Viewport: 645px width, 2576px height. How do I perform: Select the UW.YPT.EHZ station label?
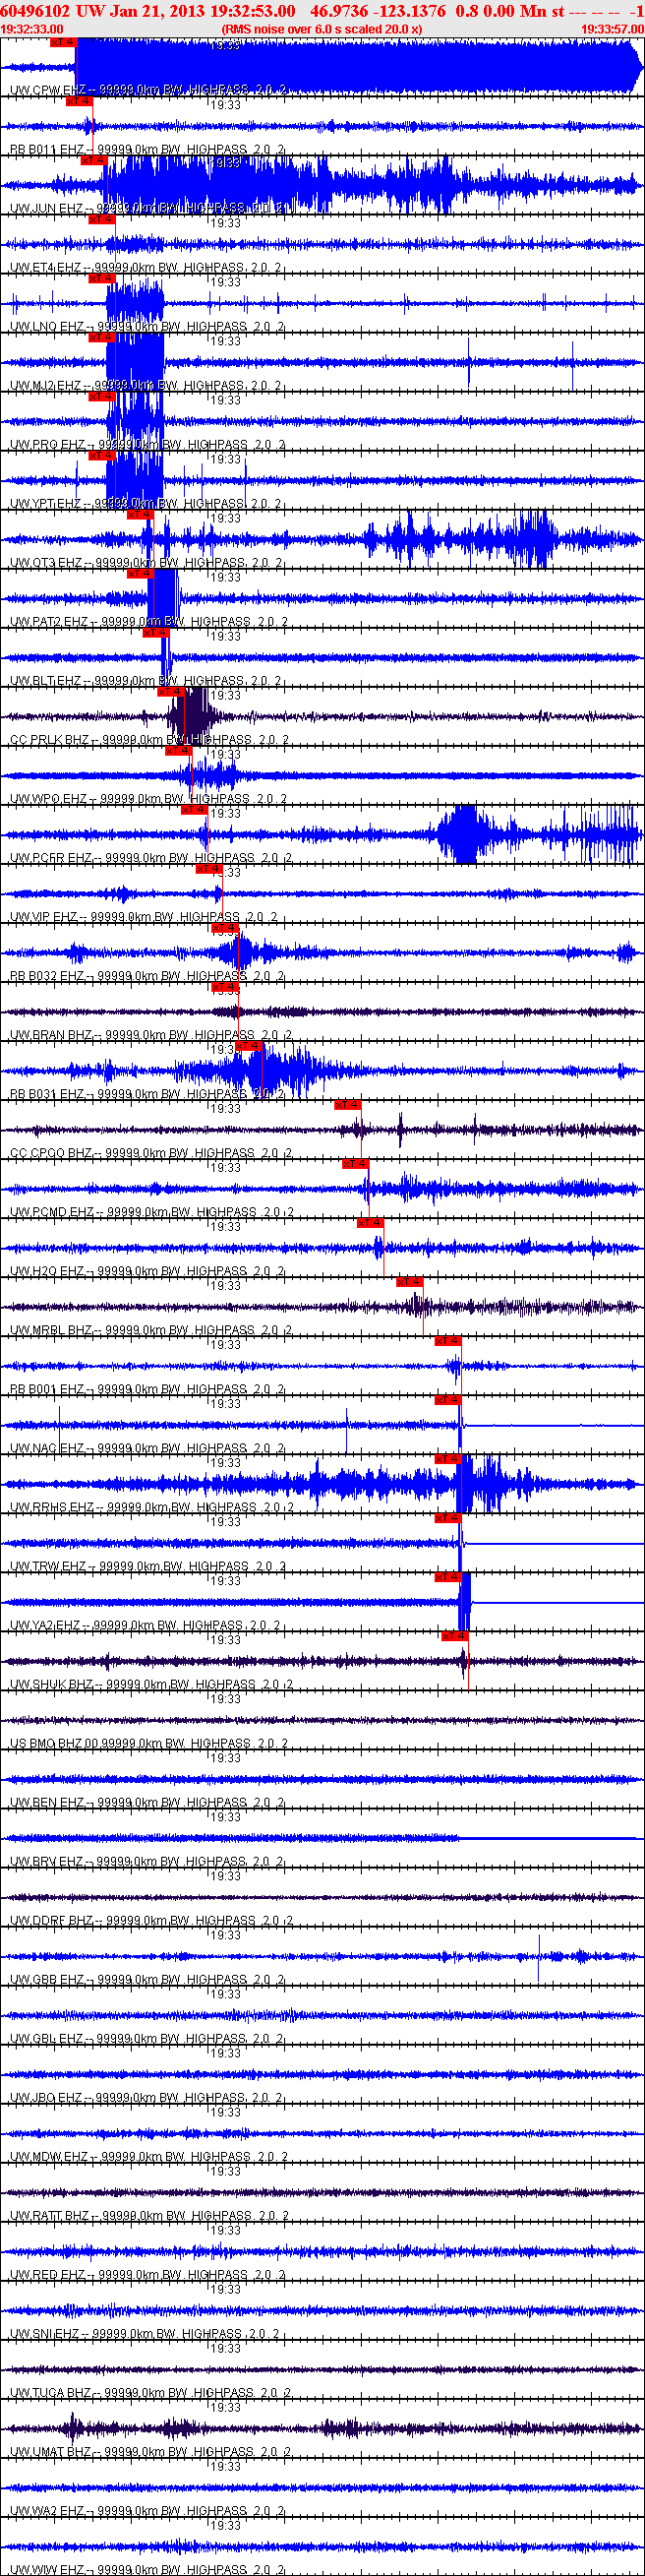click(46, 503)
